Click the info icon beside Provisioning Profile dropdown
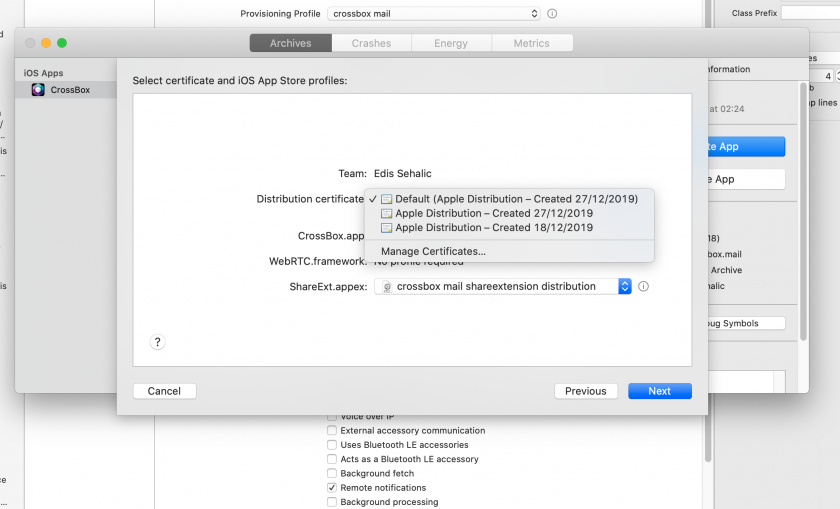This screenshot has height=509, width=840. coord(552,13)
